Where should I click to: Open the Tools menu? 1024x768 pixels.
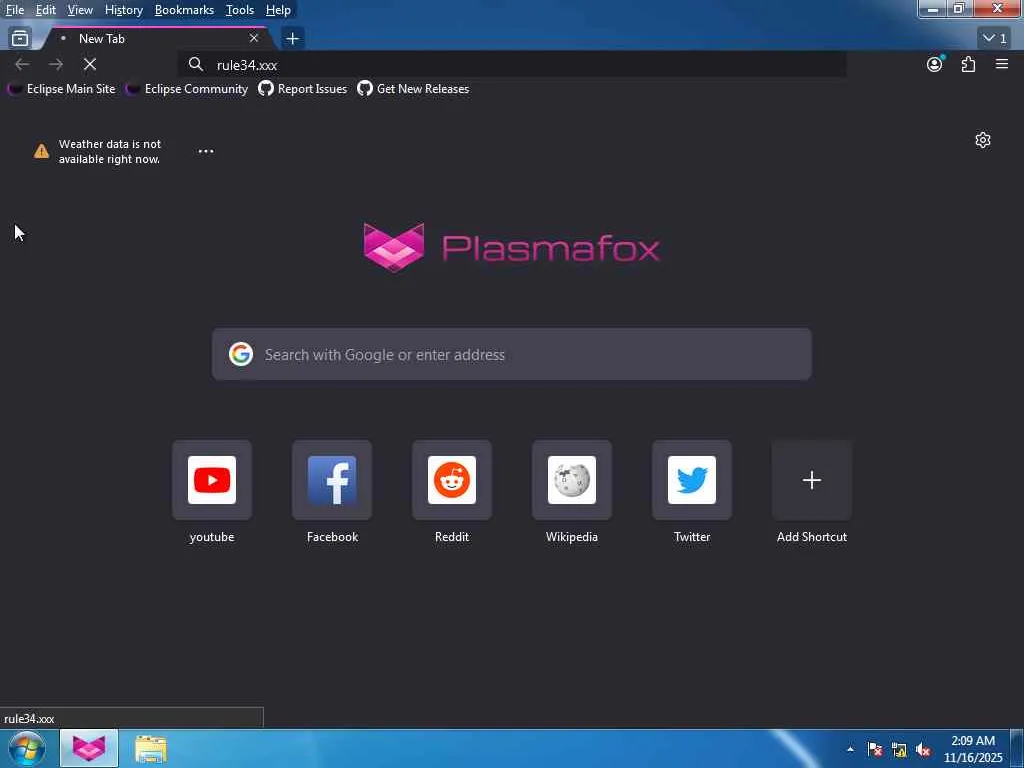pos(240,10)
